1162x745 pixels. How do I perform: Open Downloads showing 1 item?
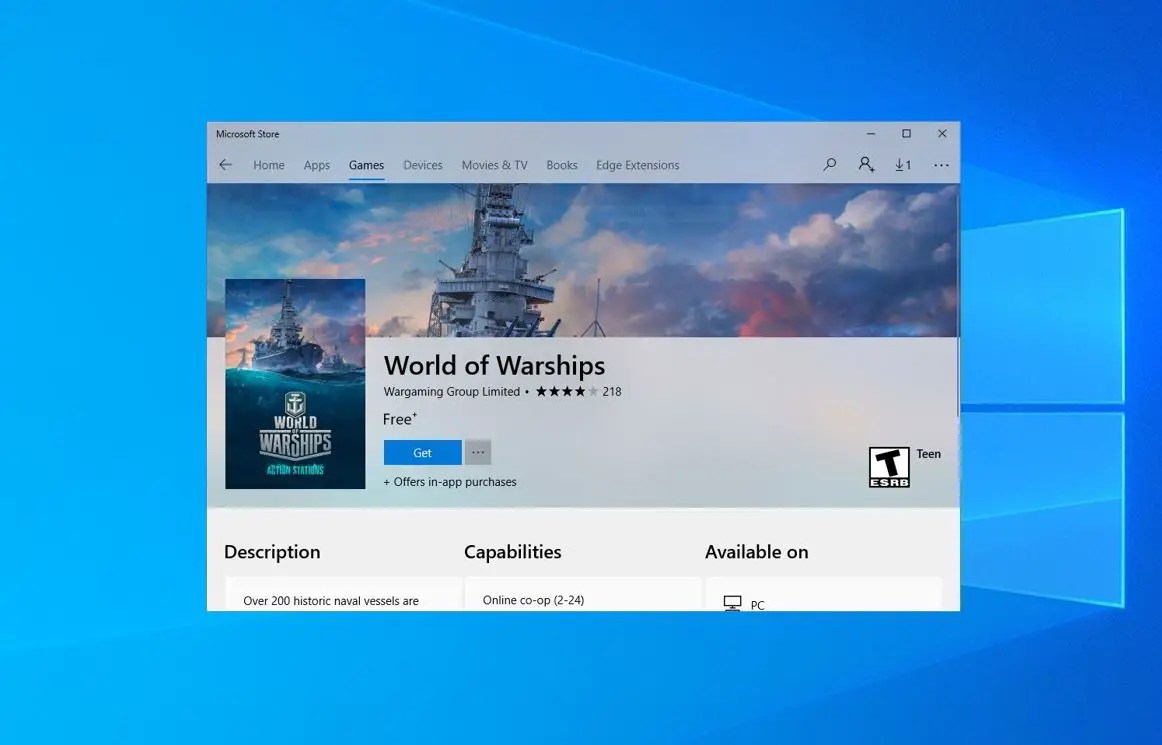[x=903, y=164]
